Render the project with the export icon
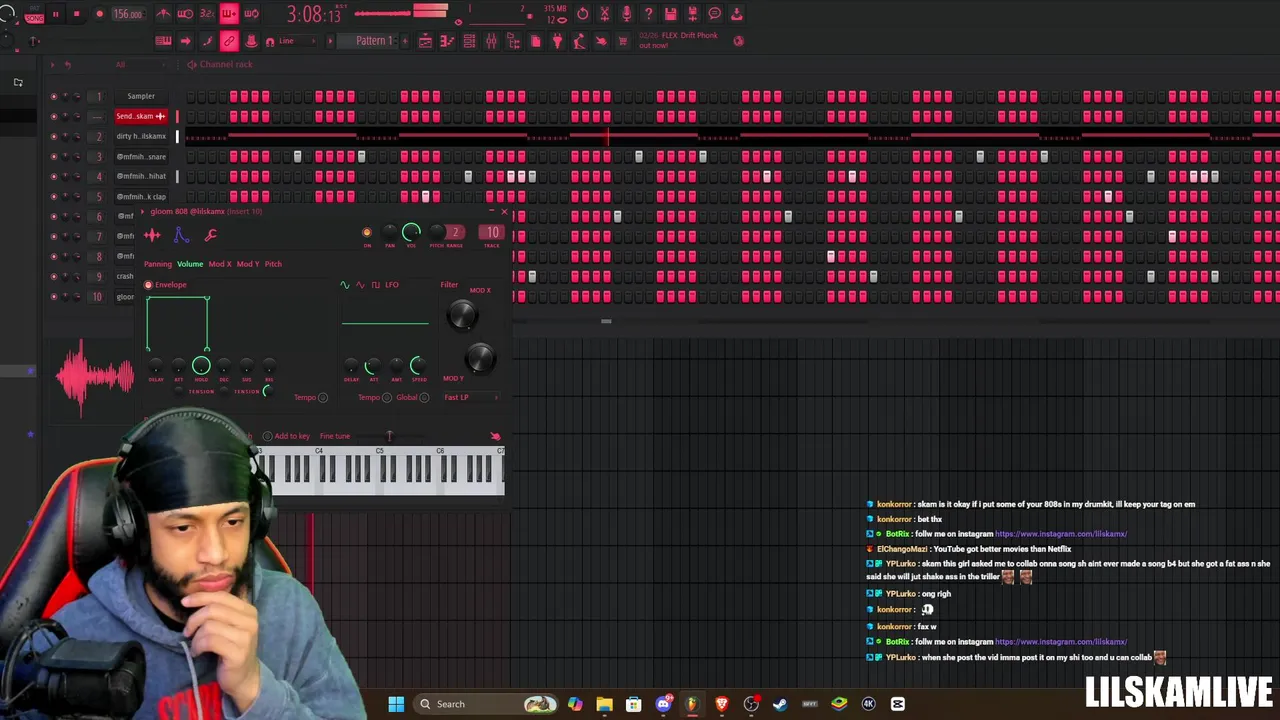1280x720 pixels. tap(692, 14)
